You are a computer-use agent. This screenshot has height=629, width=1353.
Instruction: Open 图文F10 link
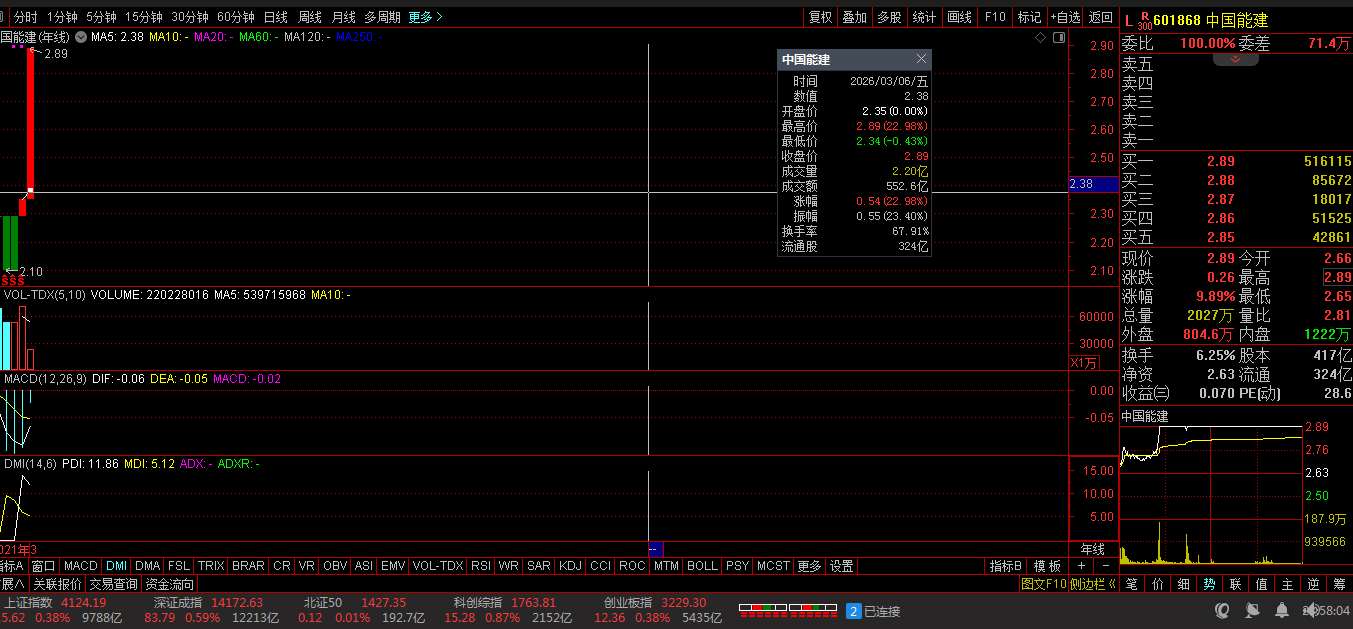pyautogui.click(x=1043, y=584)
